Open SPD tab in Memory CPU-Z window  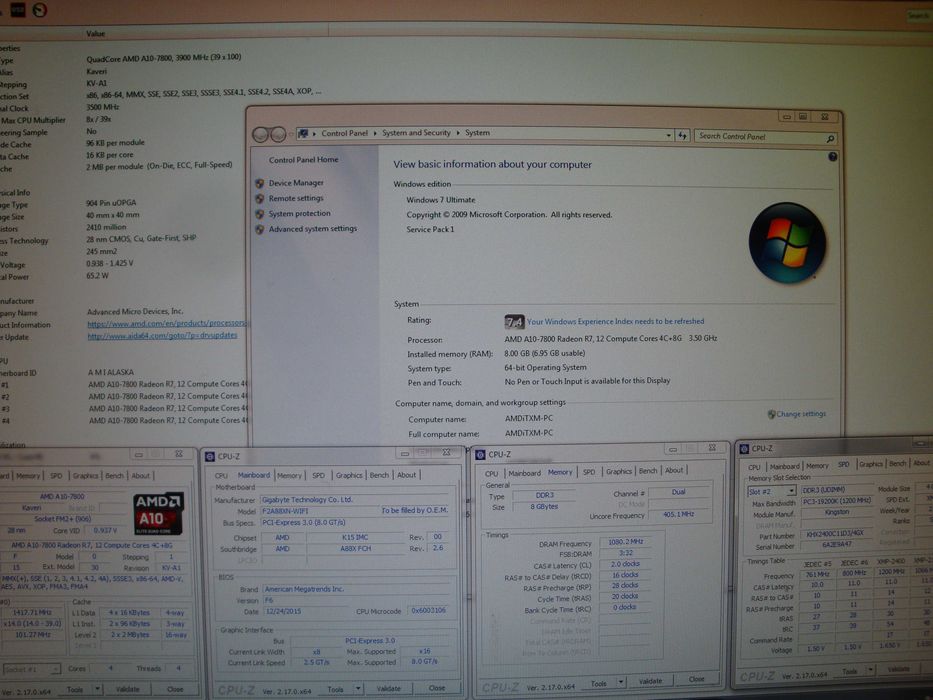(x=589, y=472)
